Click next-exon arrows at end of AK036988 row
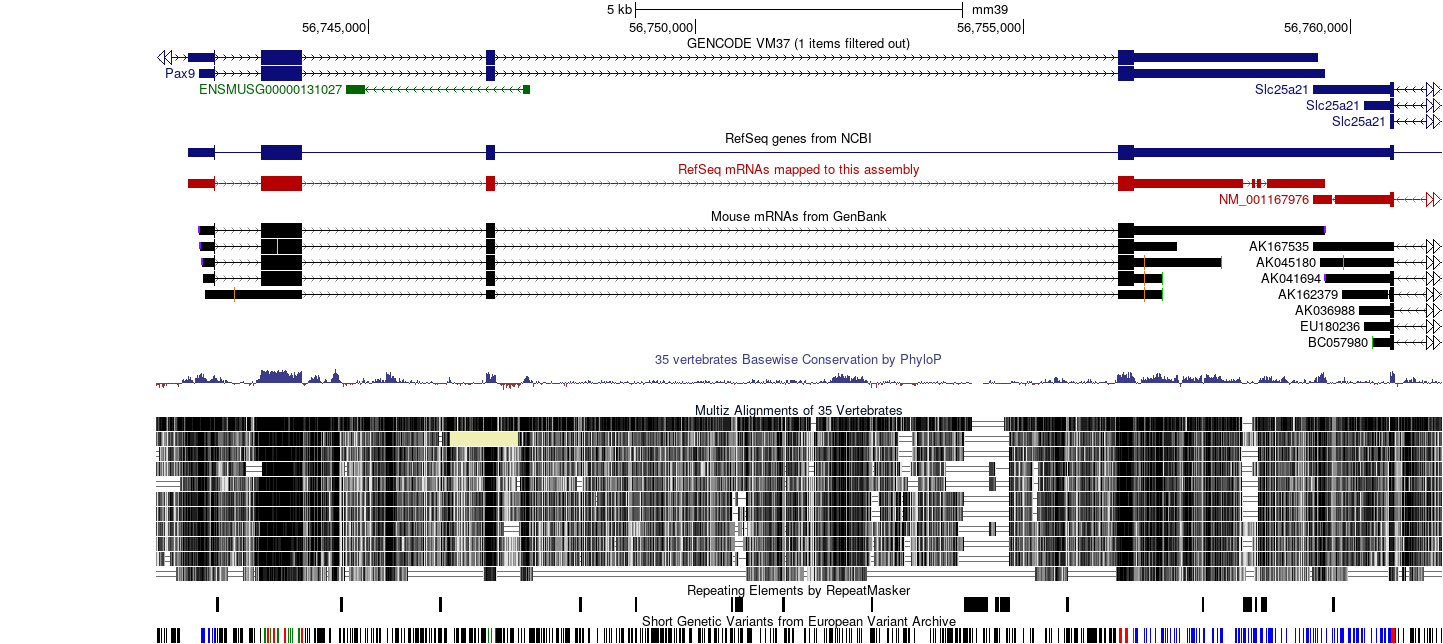 1433,310
